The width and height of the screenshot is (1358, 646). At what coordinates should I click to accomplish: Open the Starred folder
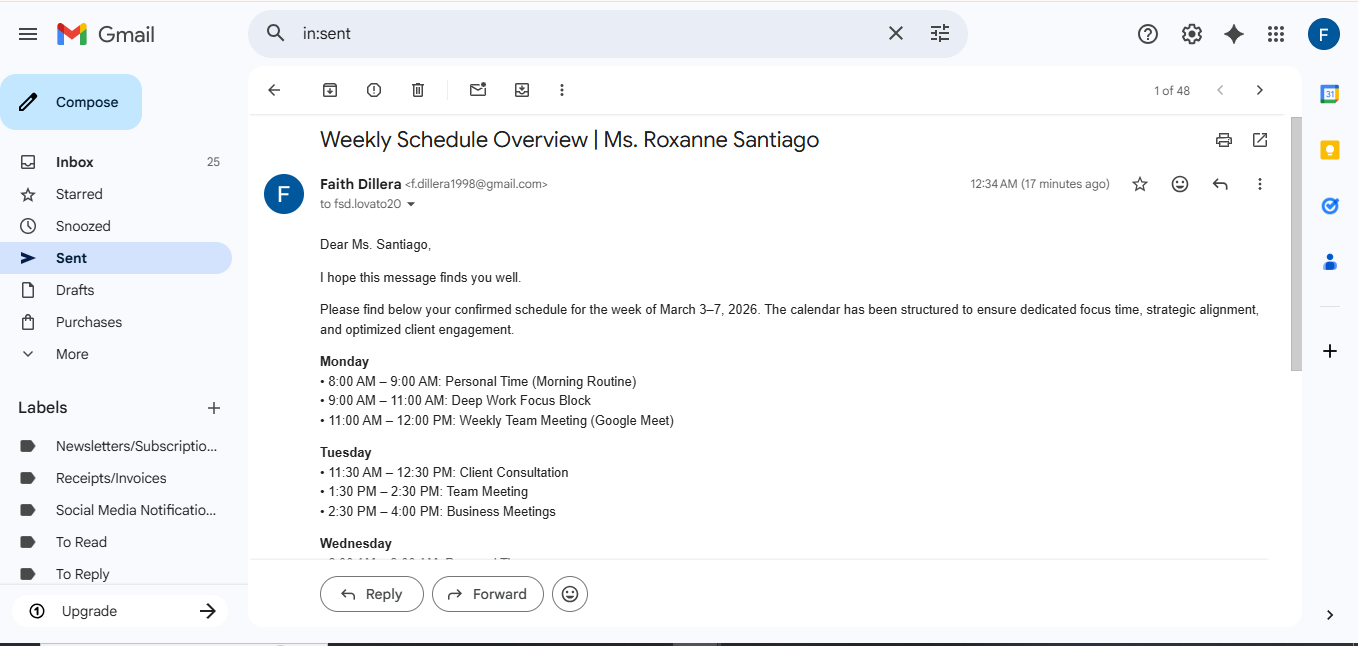[x=116, y=194]
